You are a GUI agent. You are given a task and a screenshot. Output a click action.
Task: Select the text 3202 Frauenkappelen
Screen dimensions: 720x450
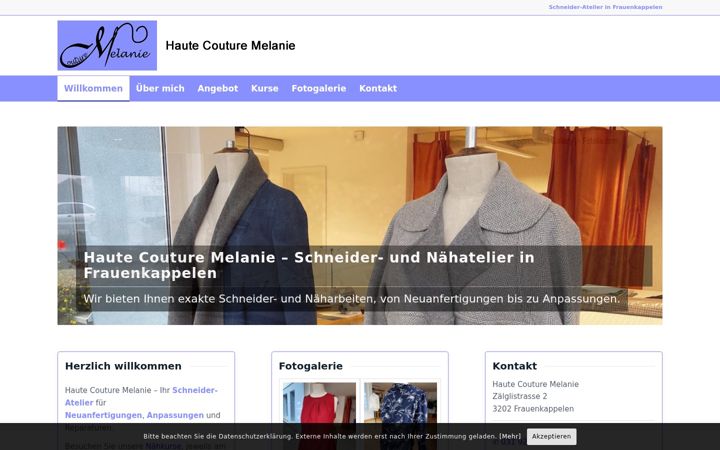tap(533, 409)
